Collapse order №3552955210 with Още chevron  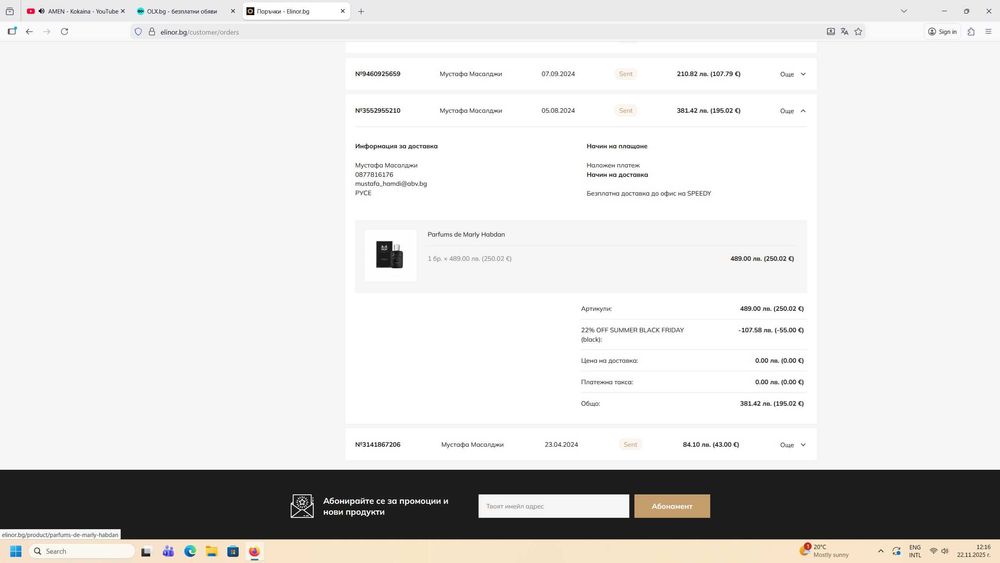point(793,111)
